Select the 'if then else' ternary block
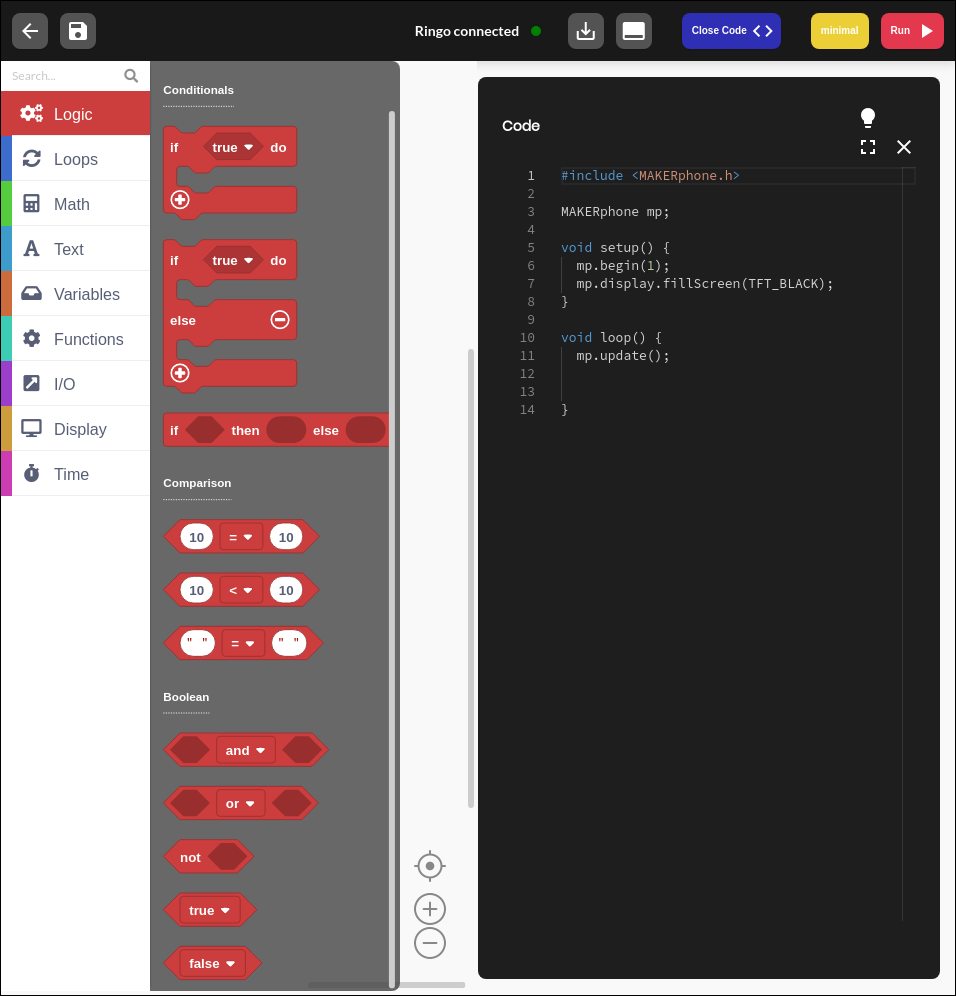Screen dimensions: 956x996 click(x=276, y=430)
